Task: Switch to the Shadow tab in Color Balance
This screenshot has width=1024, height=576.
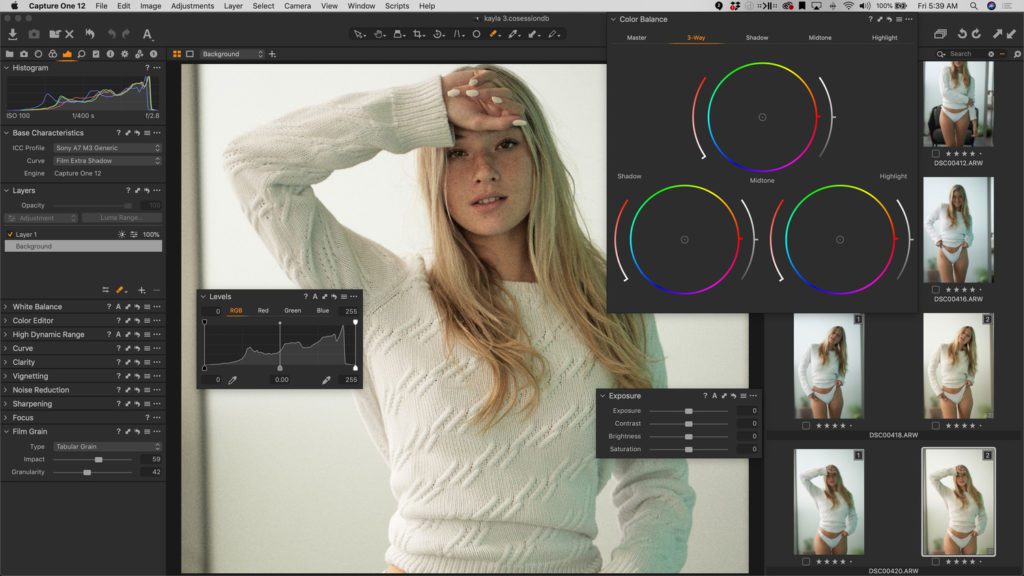Action: point(757,38)
